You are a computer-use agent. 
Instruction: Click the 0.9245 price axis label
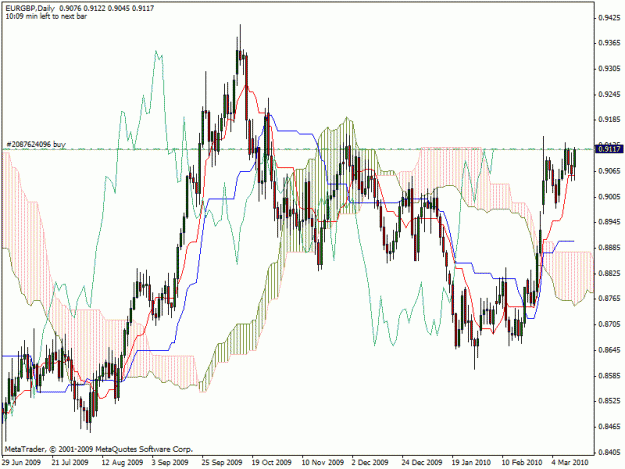click(x=610, y=94)
